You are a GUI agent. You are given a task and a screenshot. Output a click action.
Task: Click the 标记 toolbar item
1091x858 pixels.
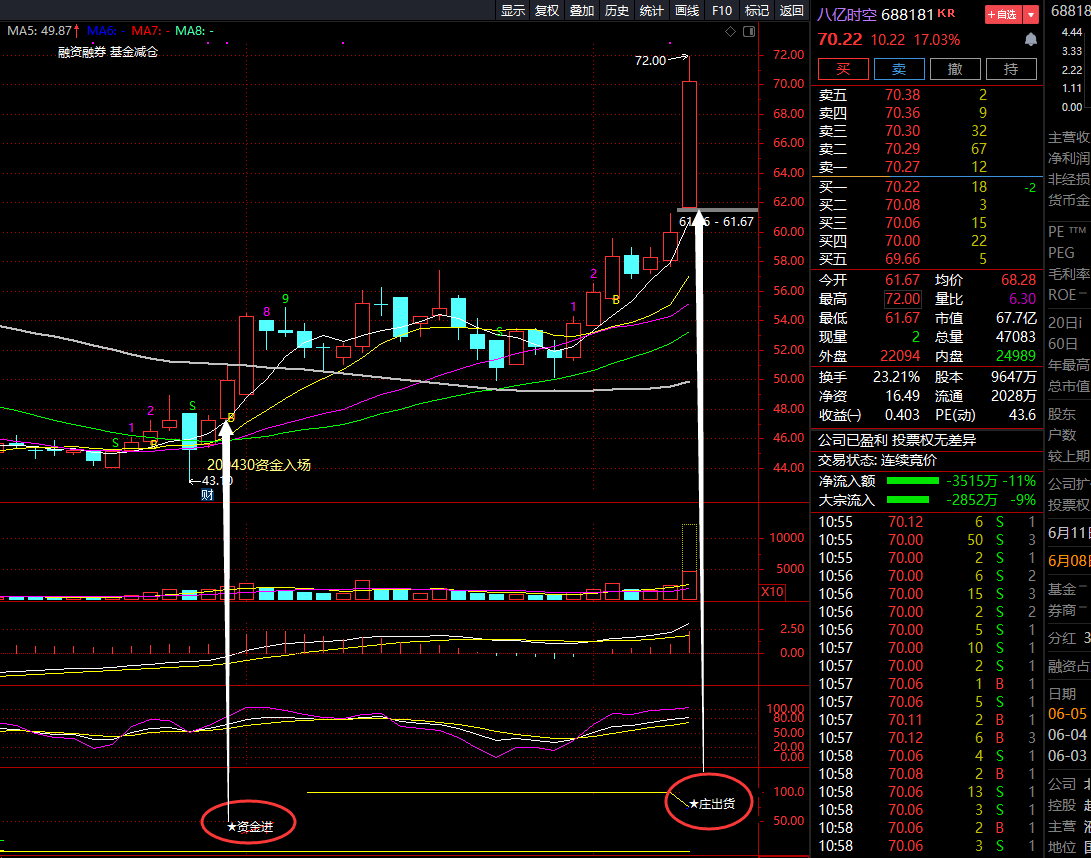(x=756, y=10)
